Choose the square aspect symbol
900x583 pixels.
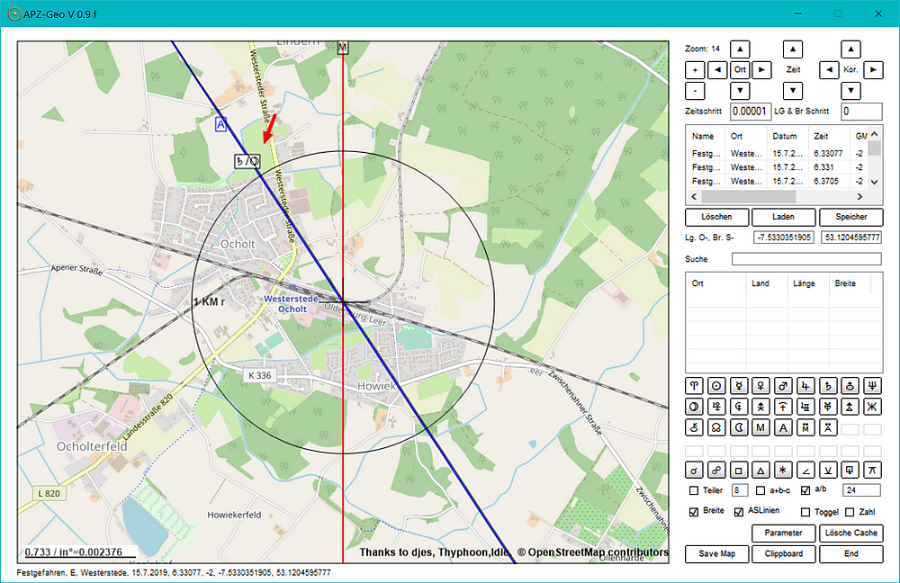click(739, 471)
